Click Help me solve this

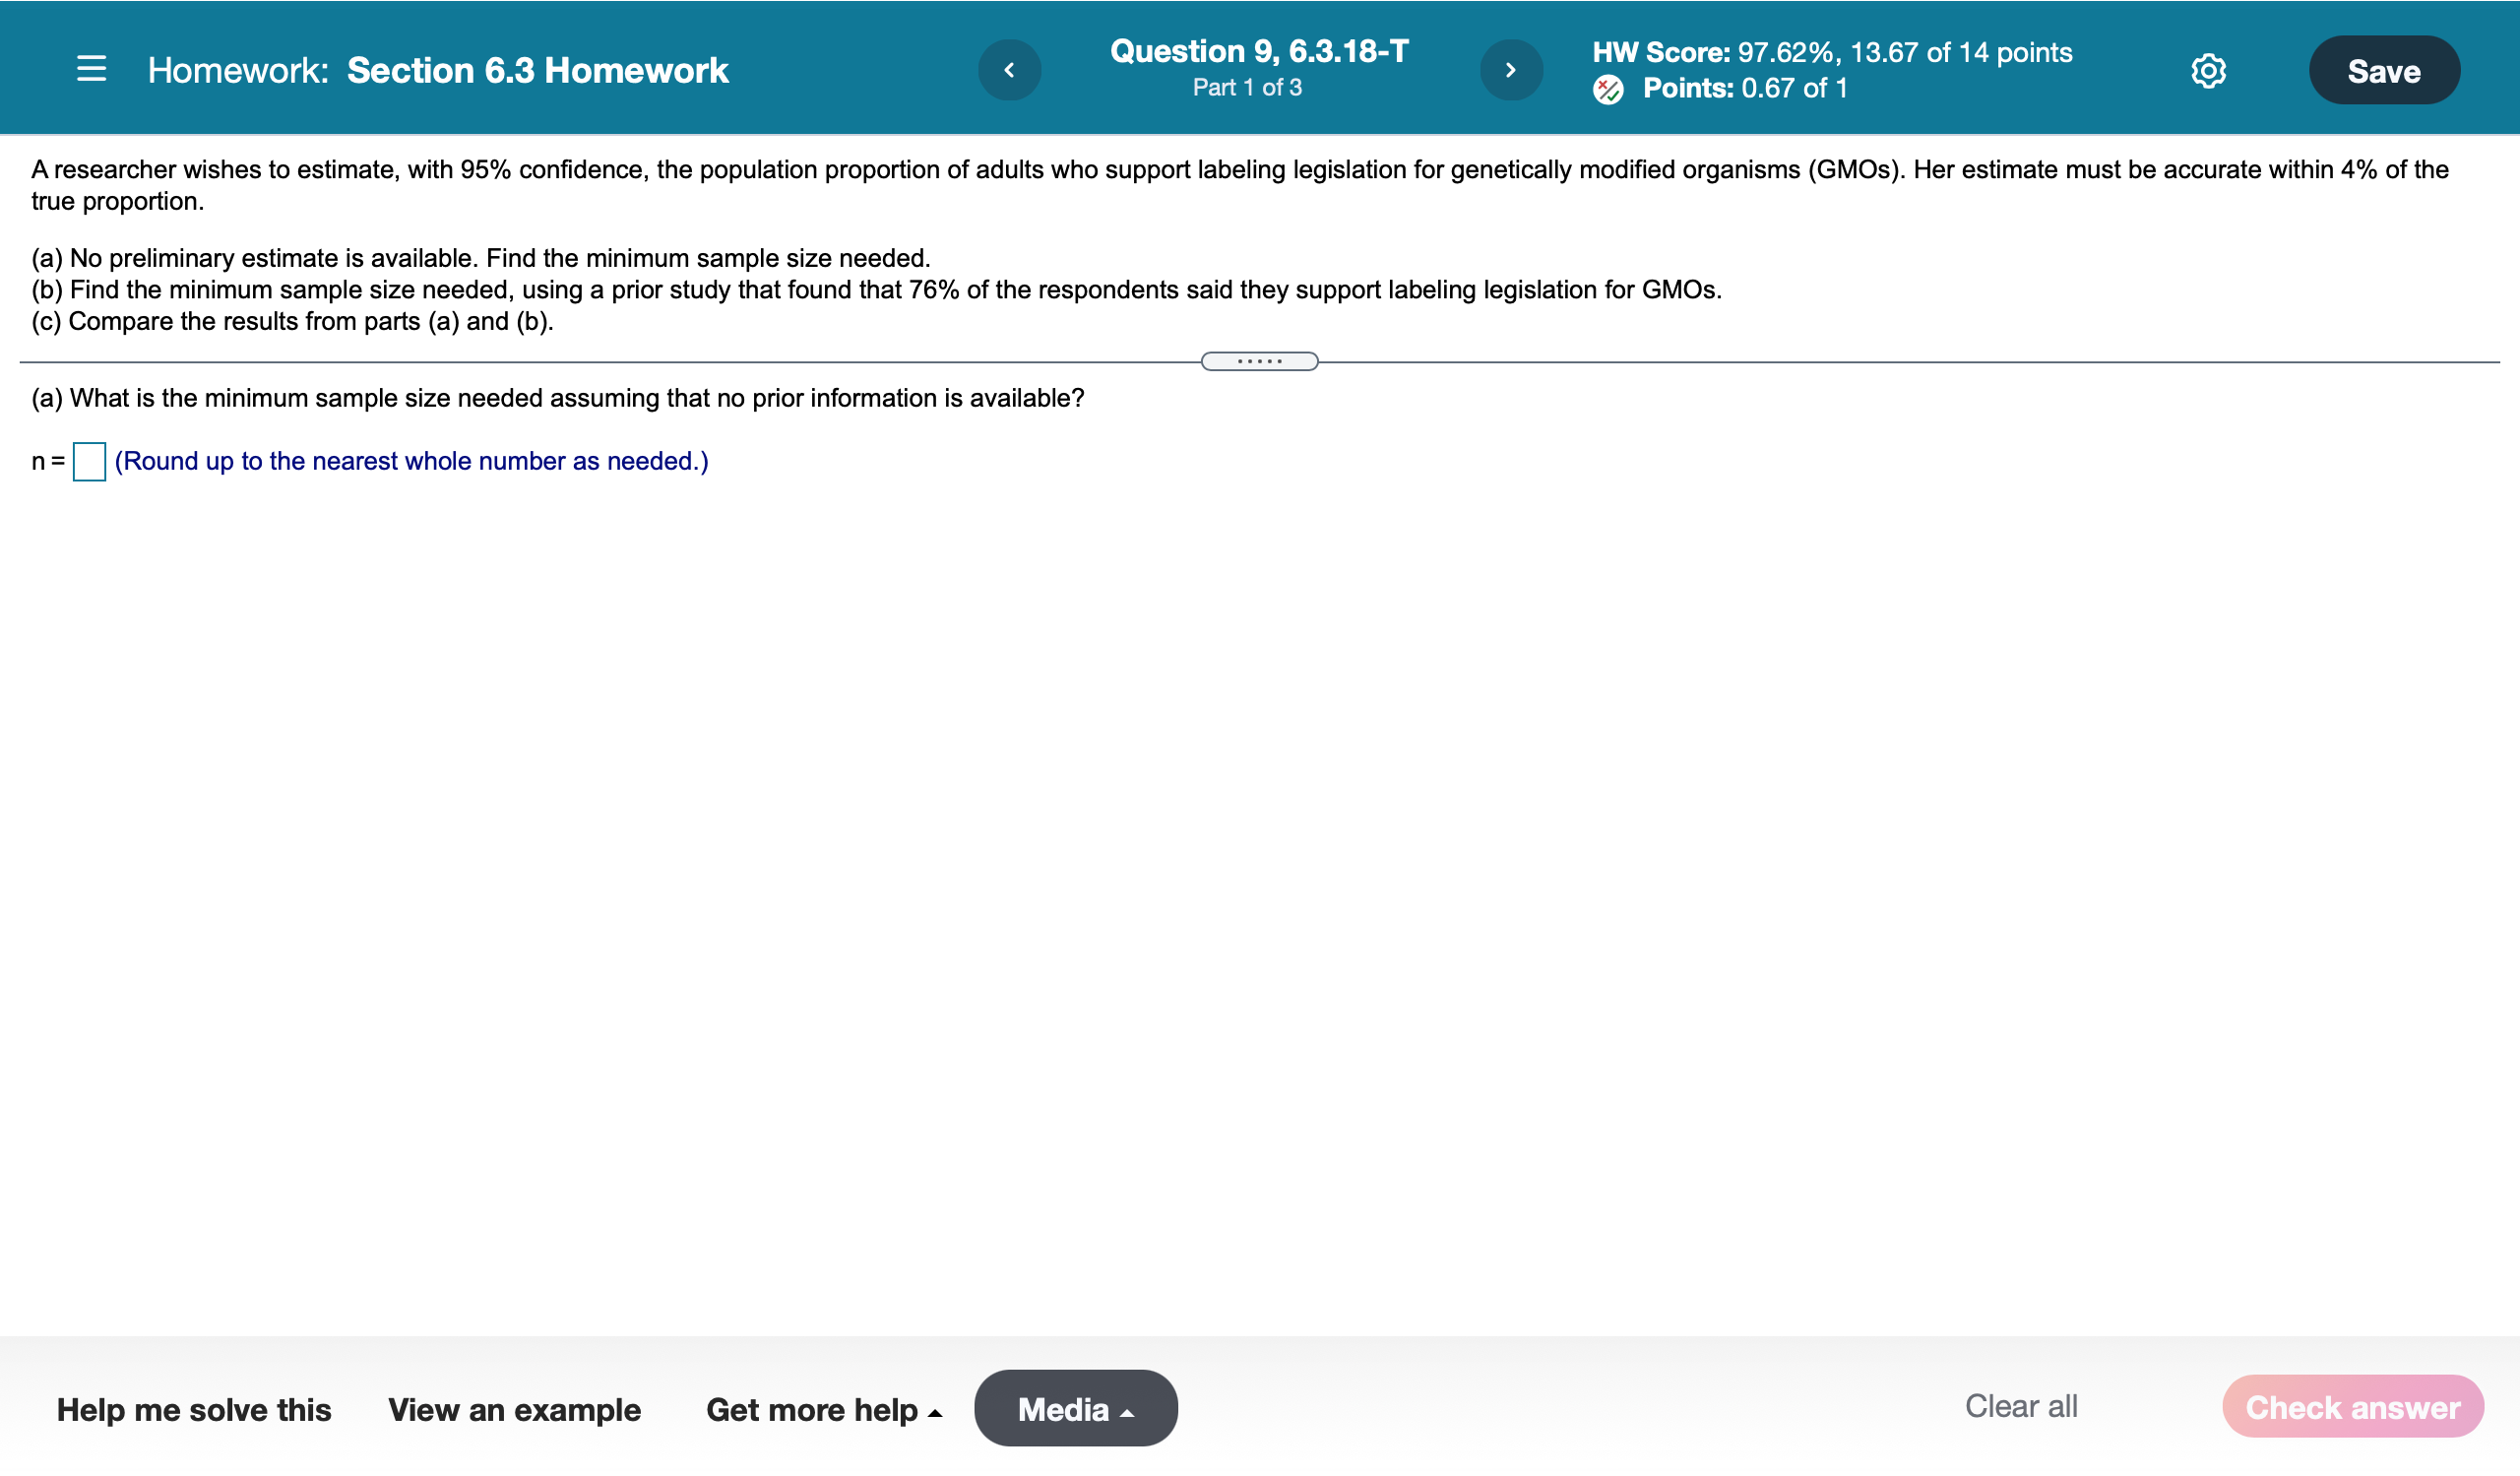[194, 1409]
